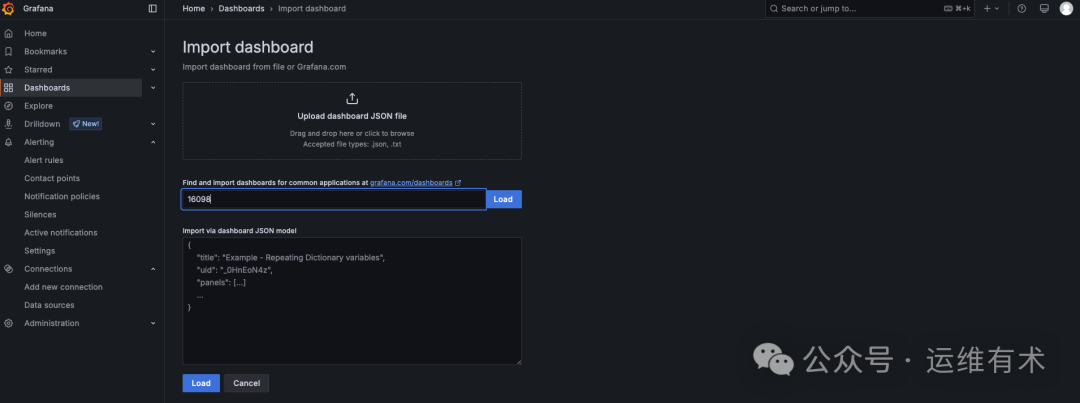
Task: Click the Search or jump to field
Action: click(870, 8)
